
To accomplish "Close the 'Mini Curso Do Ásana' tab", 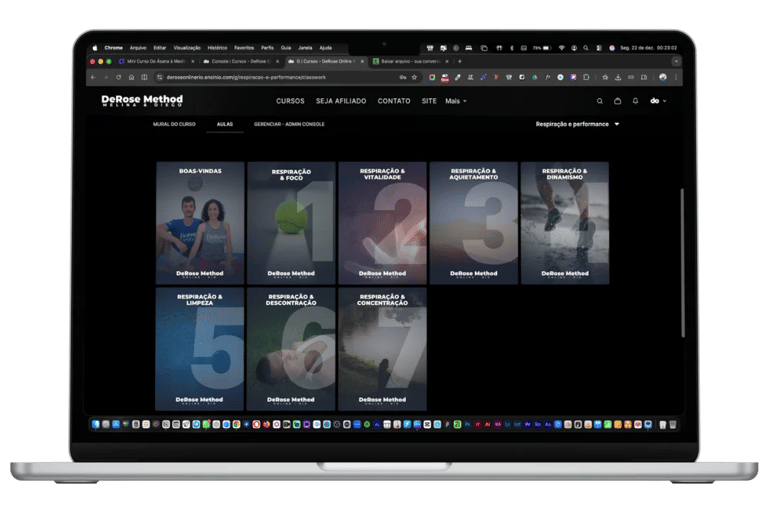I will 192,61.
